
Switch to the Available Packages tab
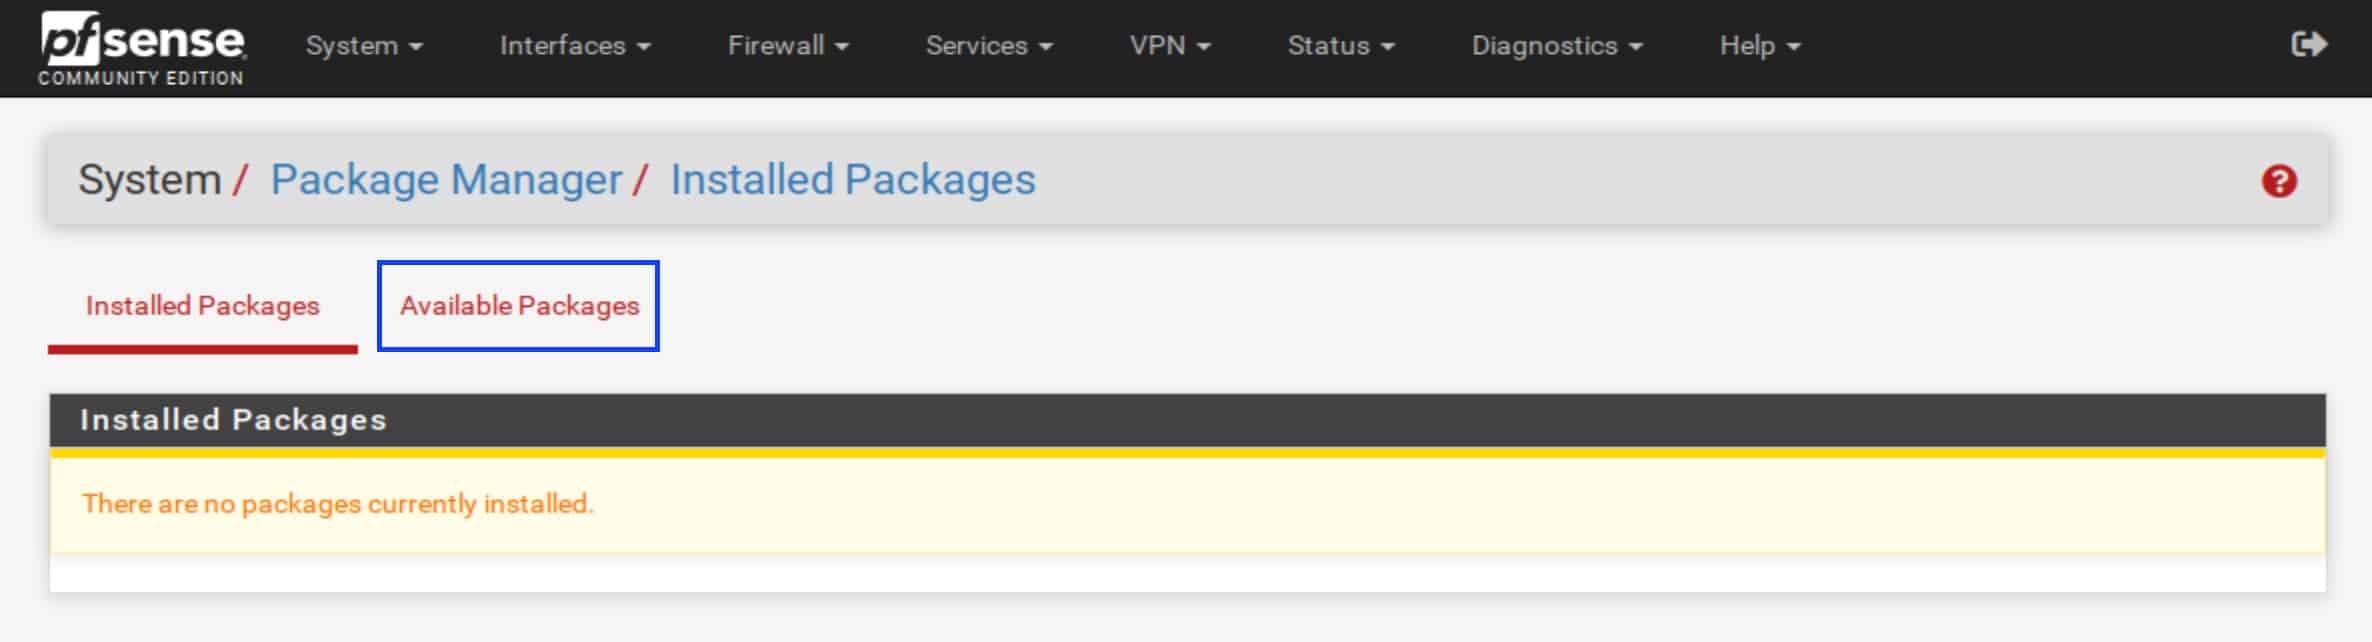coord(519,306)
